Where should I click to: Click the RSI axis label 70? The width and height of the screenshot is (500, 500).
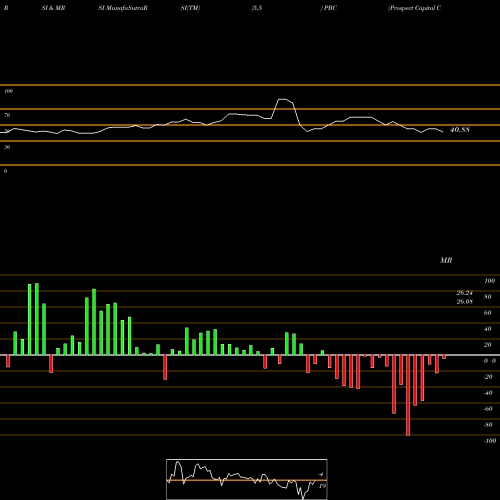coord(7,115)
